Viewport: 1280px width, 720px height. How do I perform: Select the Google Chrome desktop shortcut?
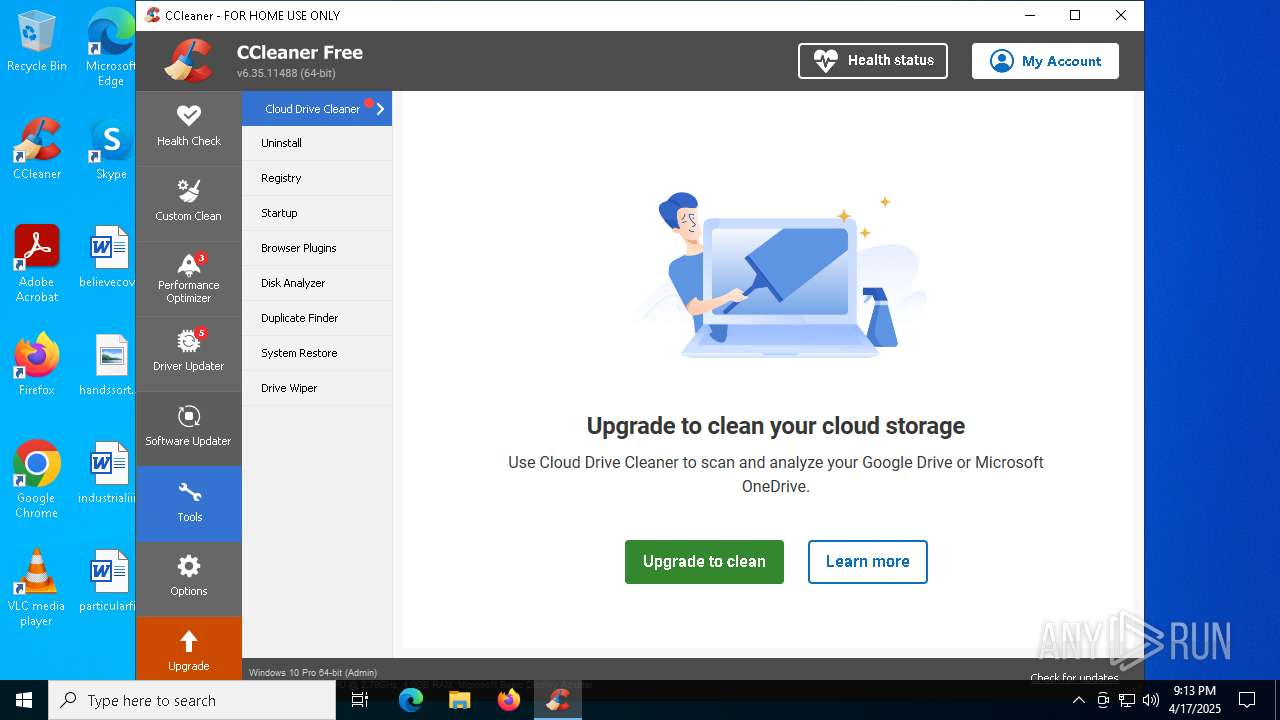point(37,479)
